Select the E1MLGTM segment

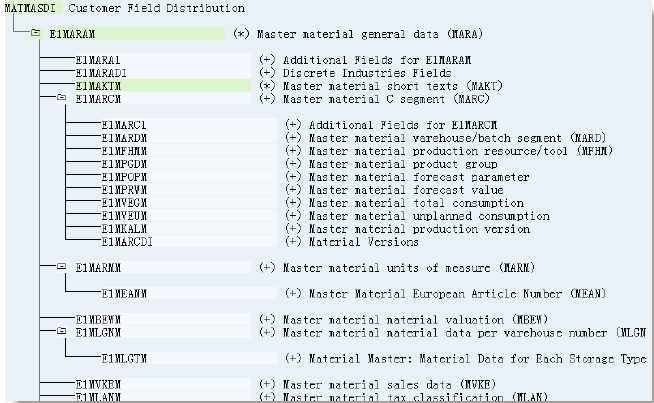[124, 358]
